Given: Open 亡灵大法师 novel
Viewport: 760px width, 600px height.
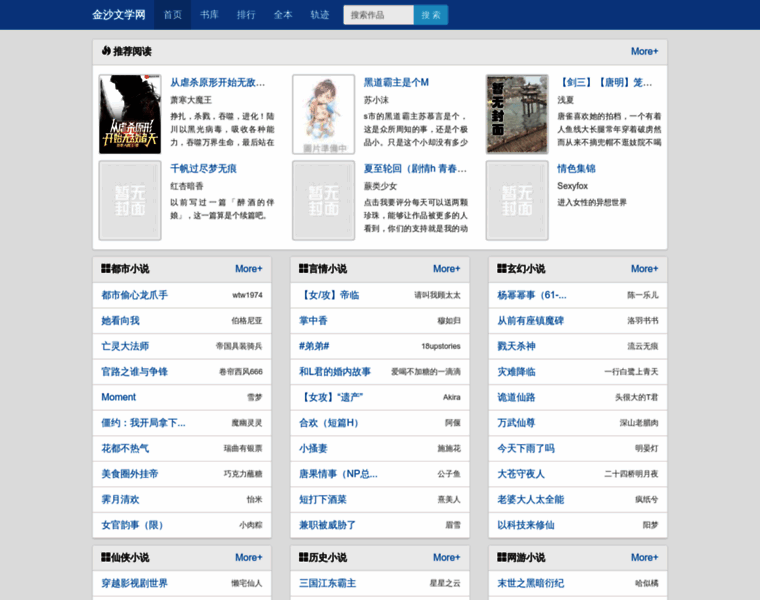Looking at the screenshot, I should point(125,346).
